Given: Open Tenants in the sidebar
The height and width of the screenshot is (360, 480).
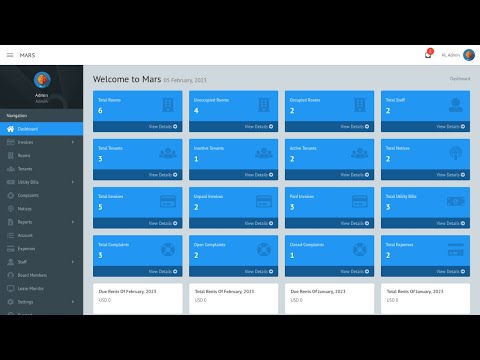Looking at the screenshot, I should (41, 169).
